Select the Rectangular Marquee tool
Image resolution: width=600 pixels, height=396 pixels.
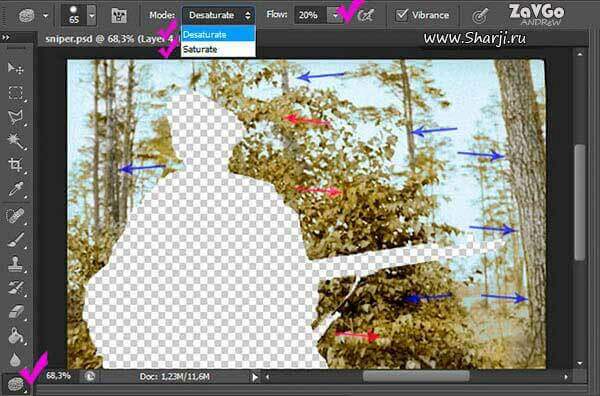16,93
